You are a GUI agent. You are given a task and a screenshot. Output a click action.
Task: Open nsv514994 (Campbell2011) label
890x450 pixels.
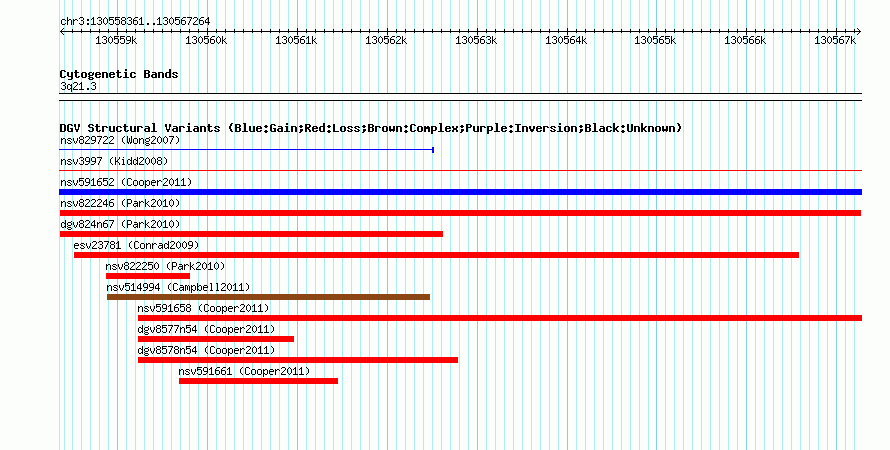(x=178, y=287)
